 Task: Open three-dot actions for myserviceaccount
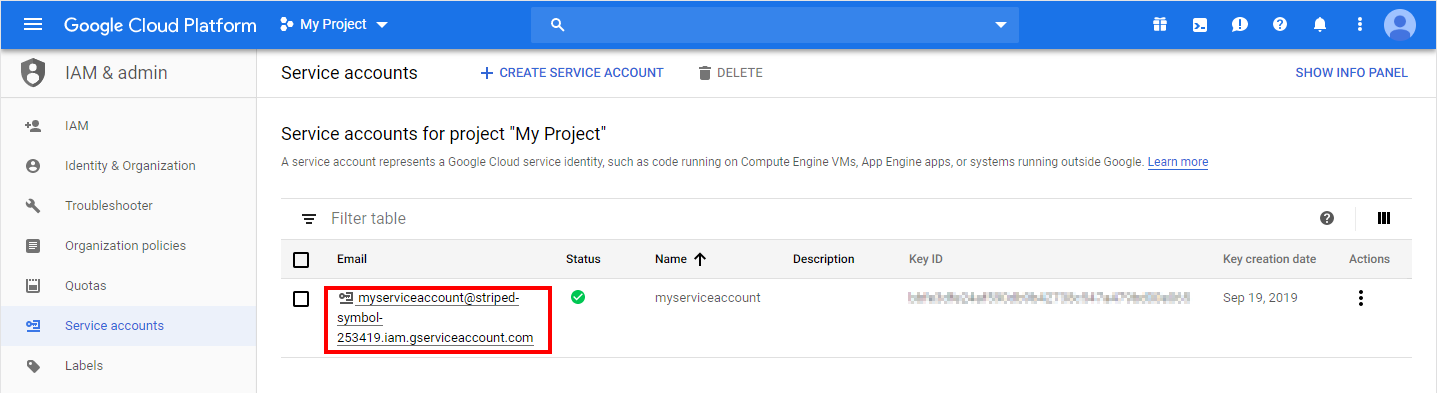pyautogui.click(x=1360, y=298)
